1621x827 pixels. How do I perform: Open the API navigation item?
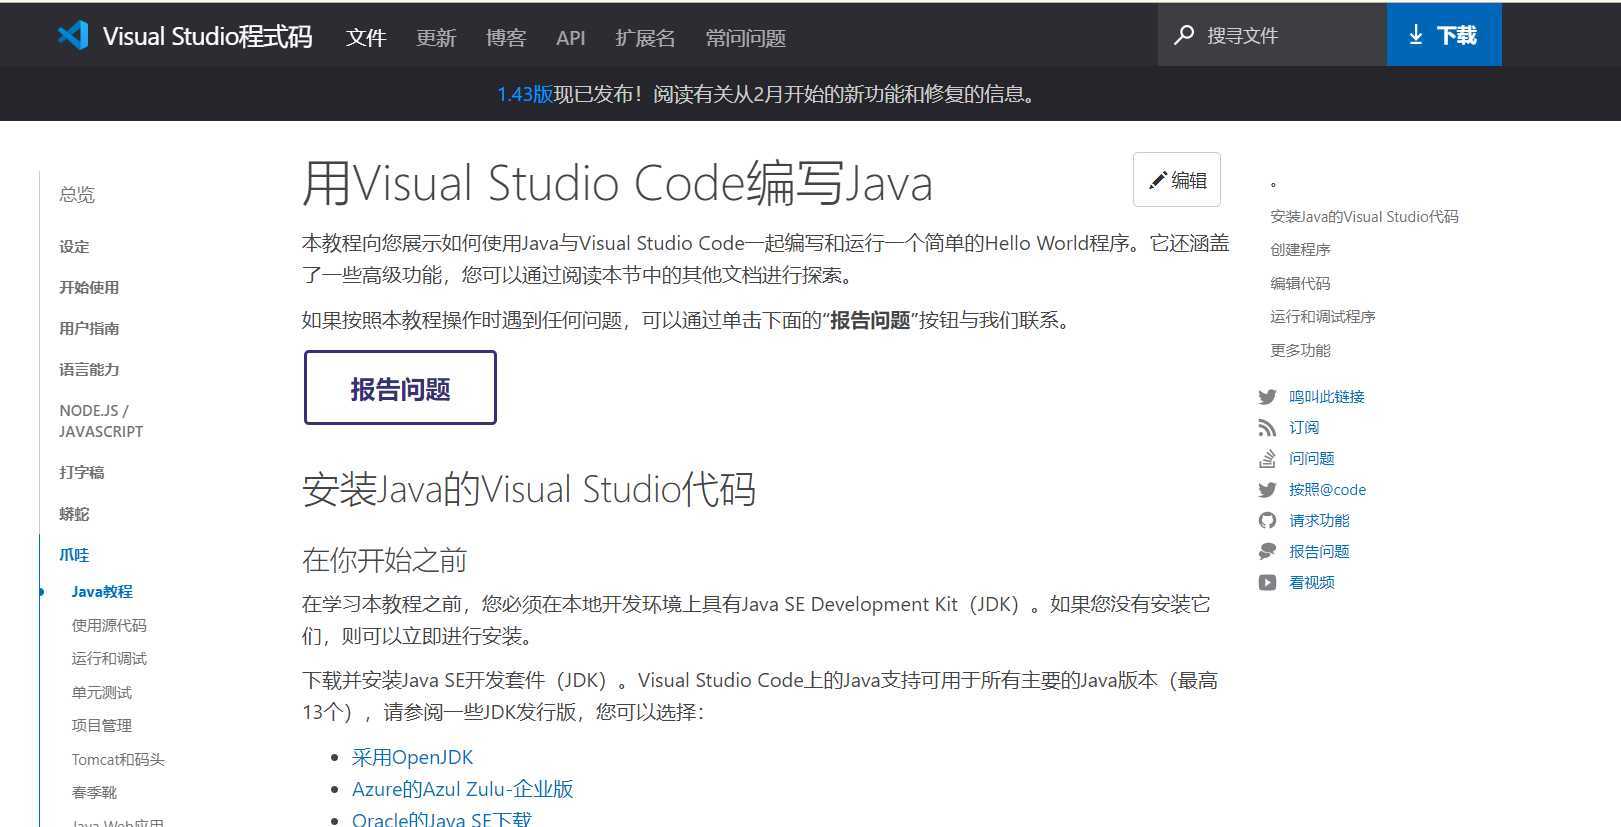[x=571, y=38]
